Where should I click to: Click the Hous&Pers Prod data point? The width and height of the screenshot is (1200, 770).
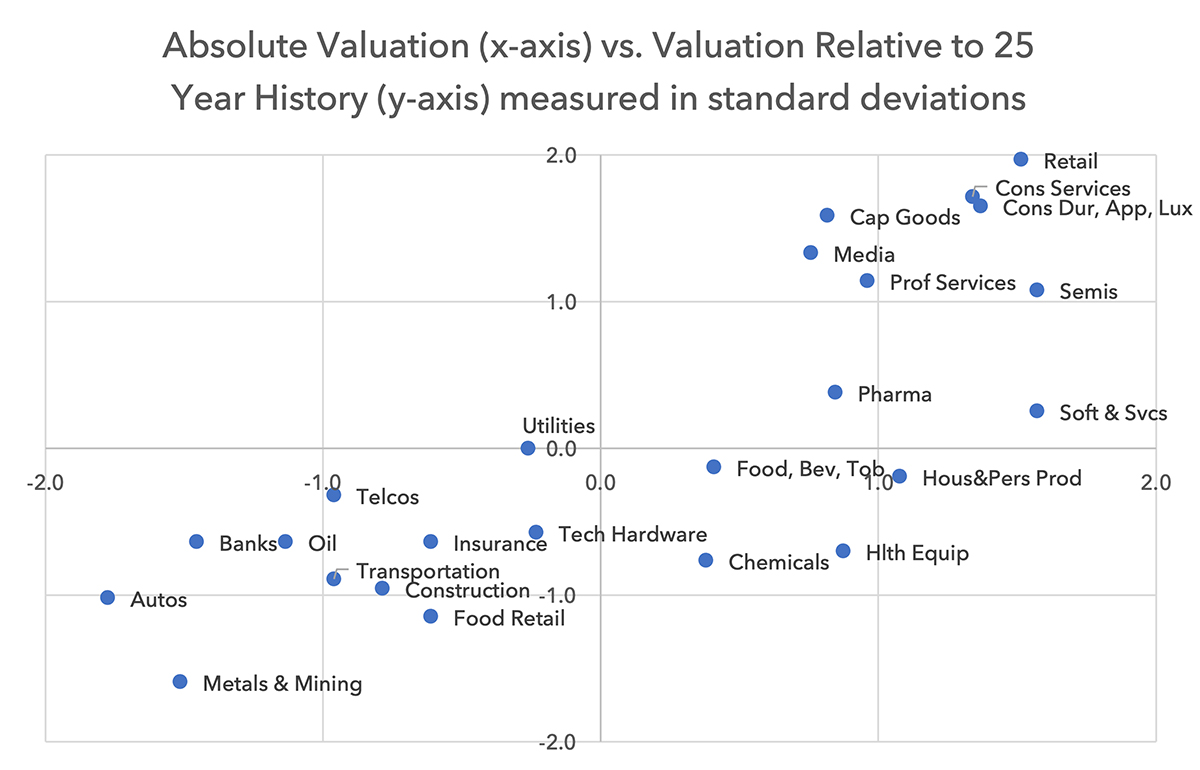point(899,476)
